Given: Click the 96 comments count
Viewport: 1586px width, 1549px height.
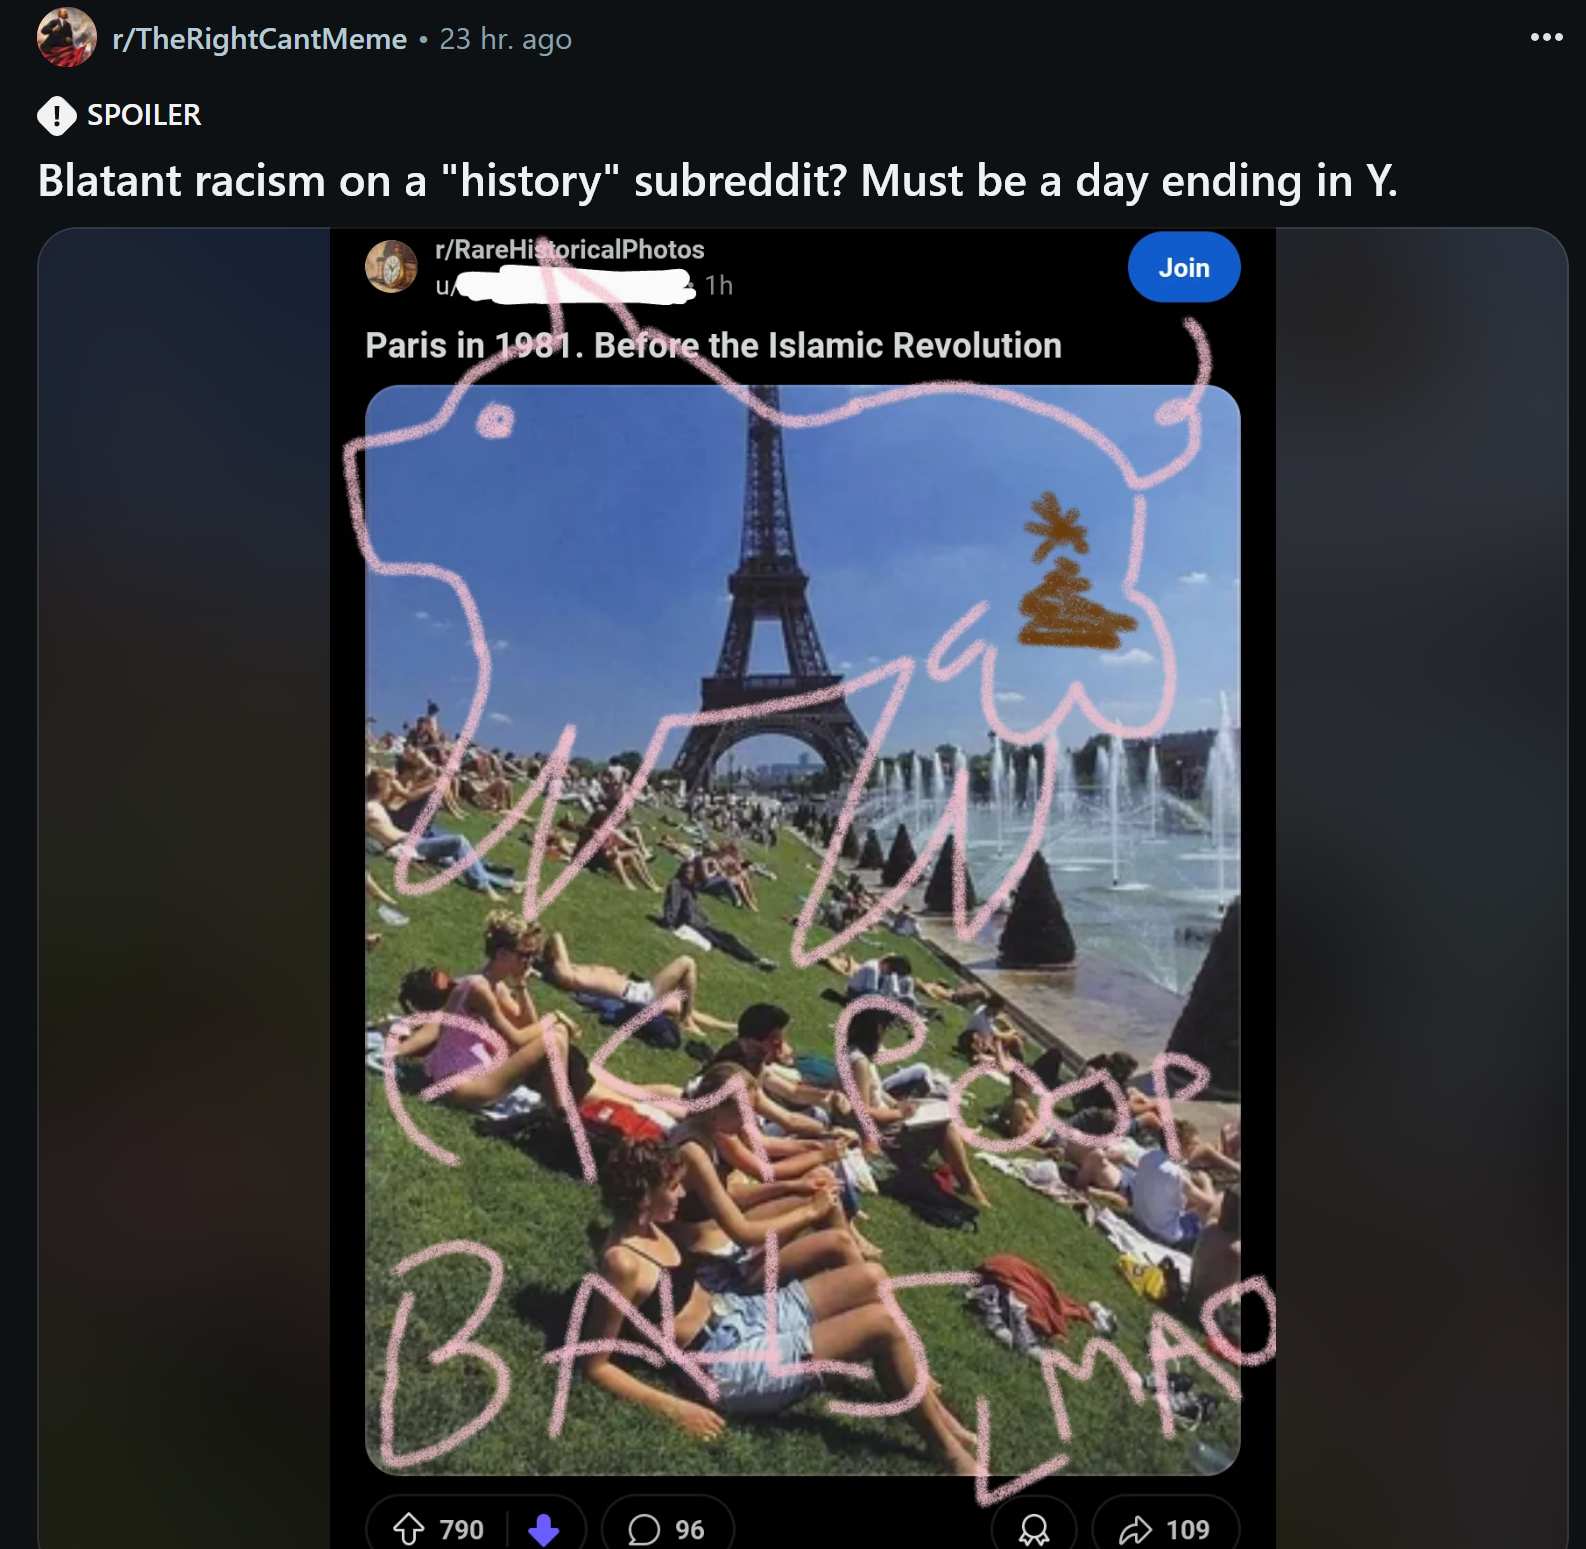Looking at the screenshot, I should [x=689, y=1530].
